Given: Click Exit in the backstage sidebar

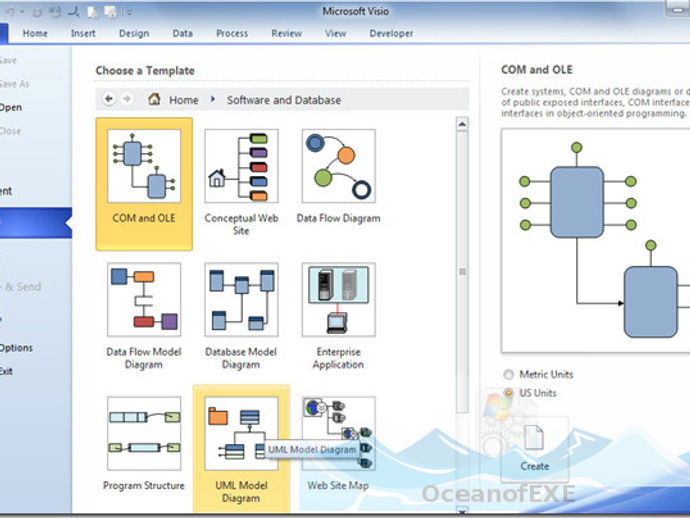Looking at the screenshot, I should [x=6, y=371].
